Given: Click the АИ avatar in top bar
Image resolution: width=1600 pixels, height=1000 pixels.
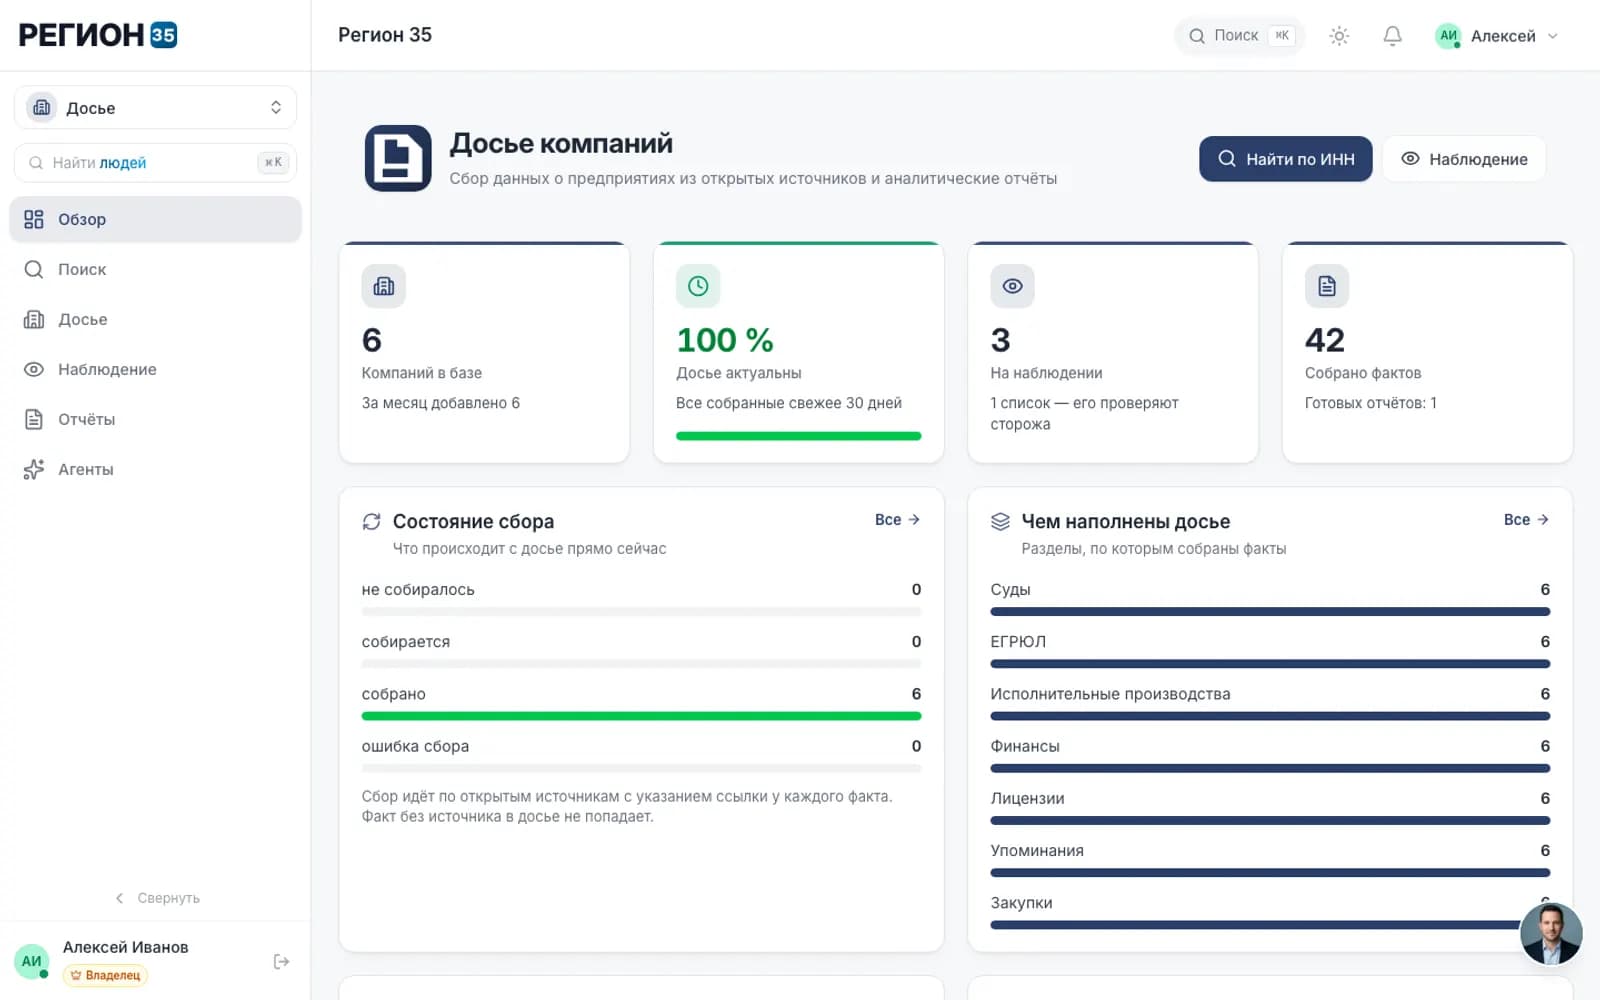Looking at the screenshot, I should 1448,36.
